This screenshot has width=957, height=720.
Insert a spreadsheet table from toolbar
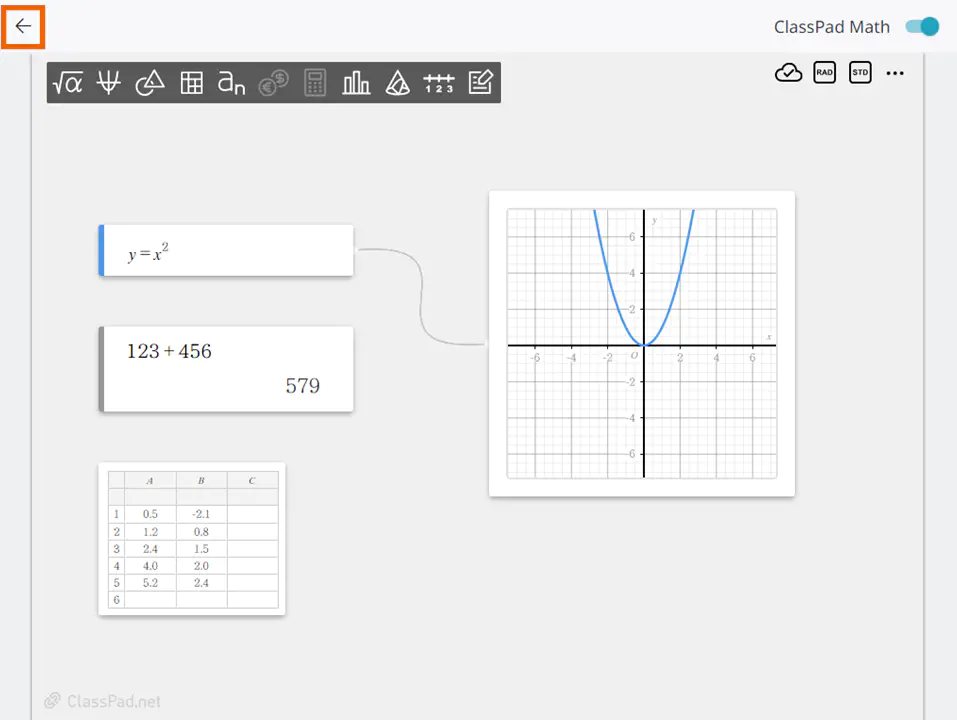click(191, 83)
